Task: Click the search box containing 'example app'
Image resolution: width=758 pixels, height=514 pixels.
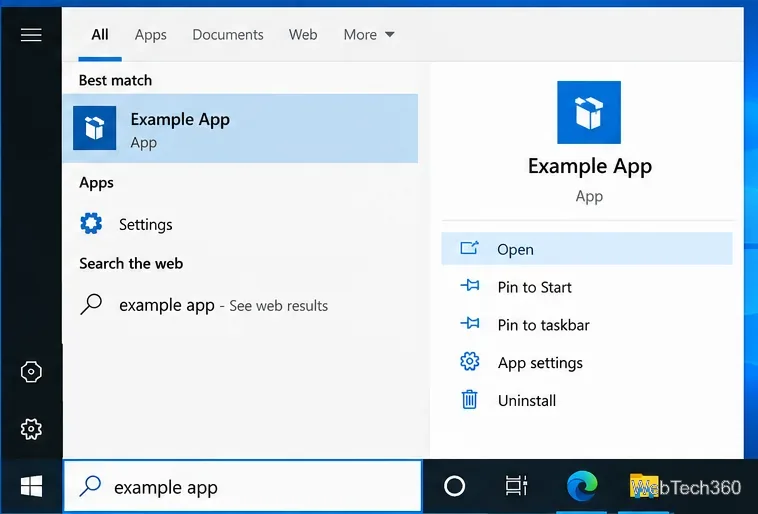Action: tap(243, 486)
